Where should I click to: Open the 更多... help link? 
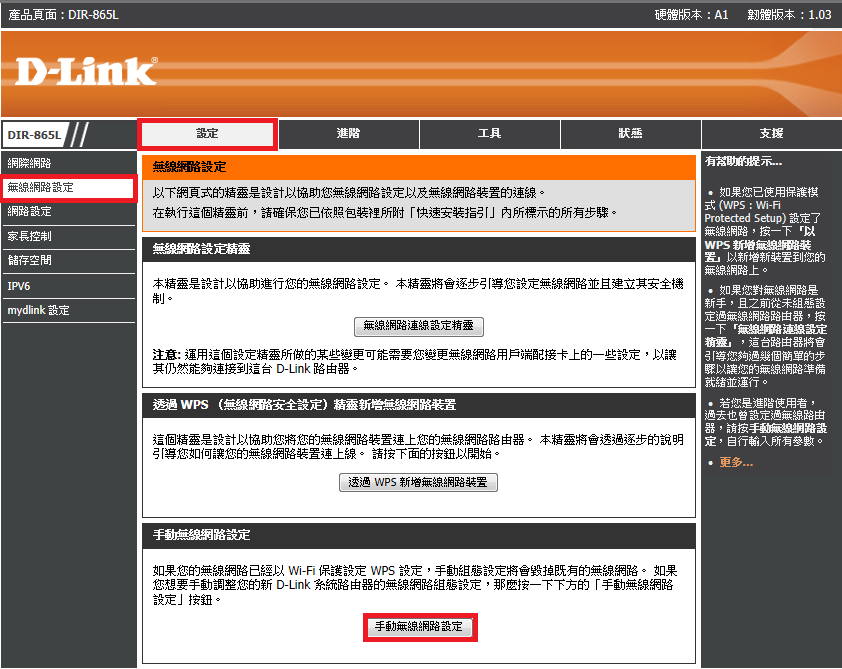click(736, 462)
